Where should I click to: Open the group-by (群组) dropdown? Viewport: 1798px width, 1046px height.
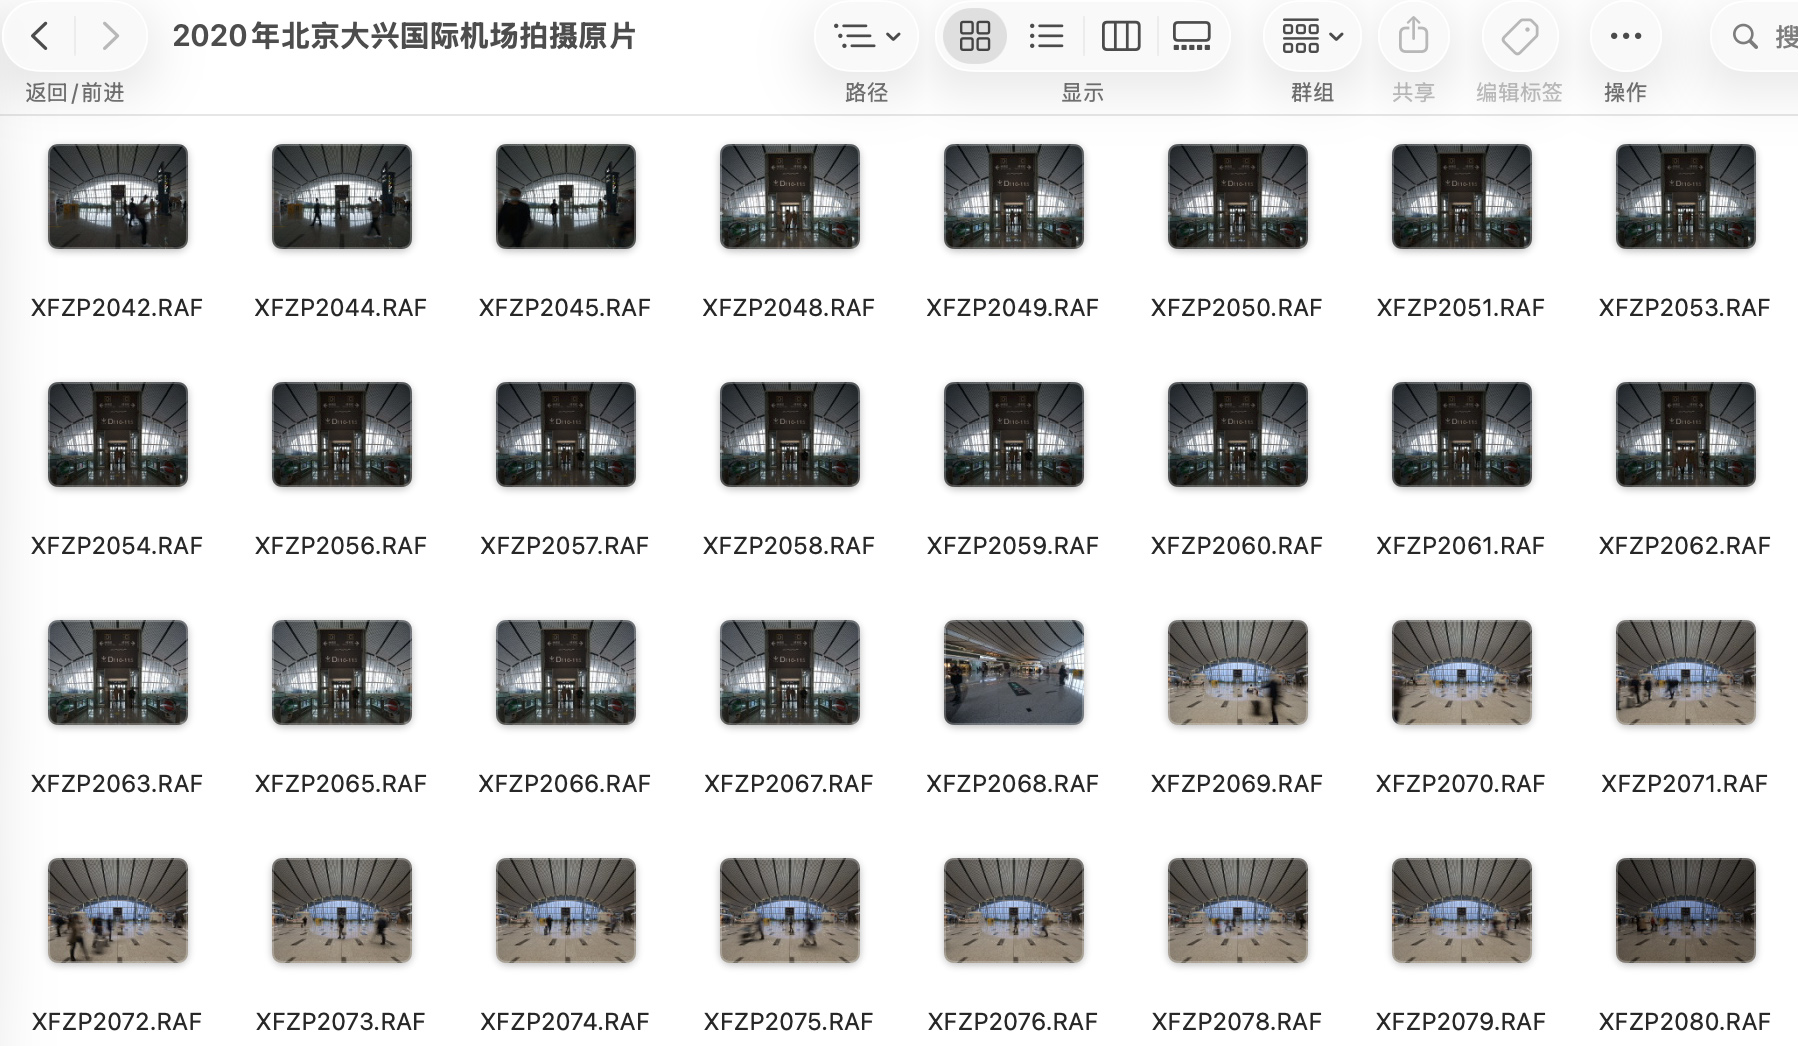click(1312, 37)
